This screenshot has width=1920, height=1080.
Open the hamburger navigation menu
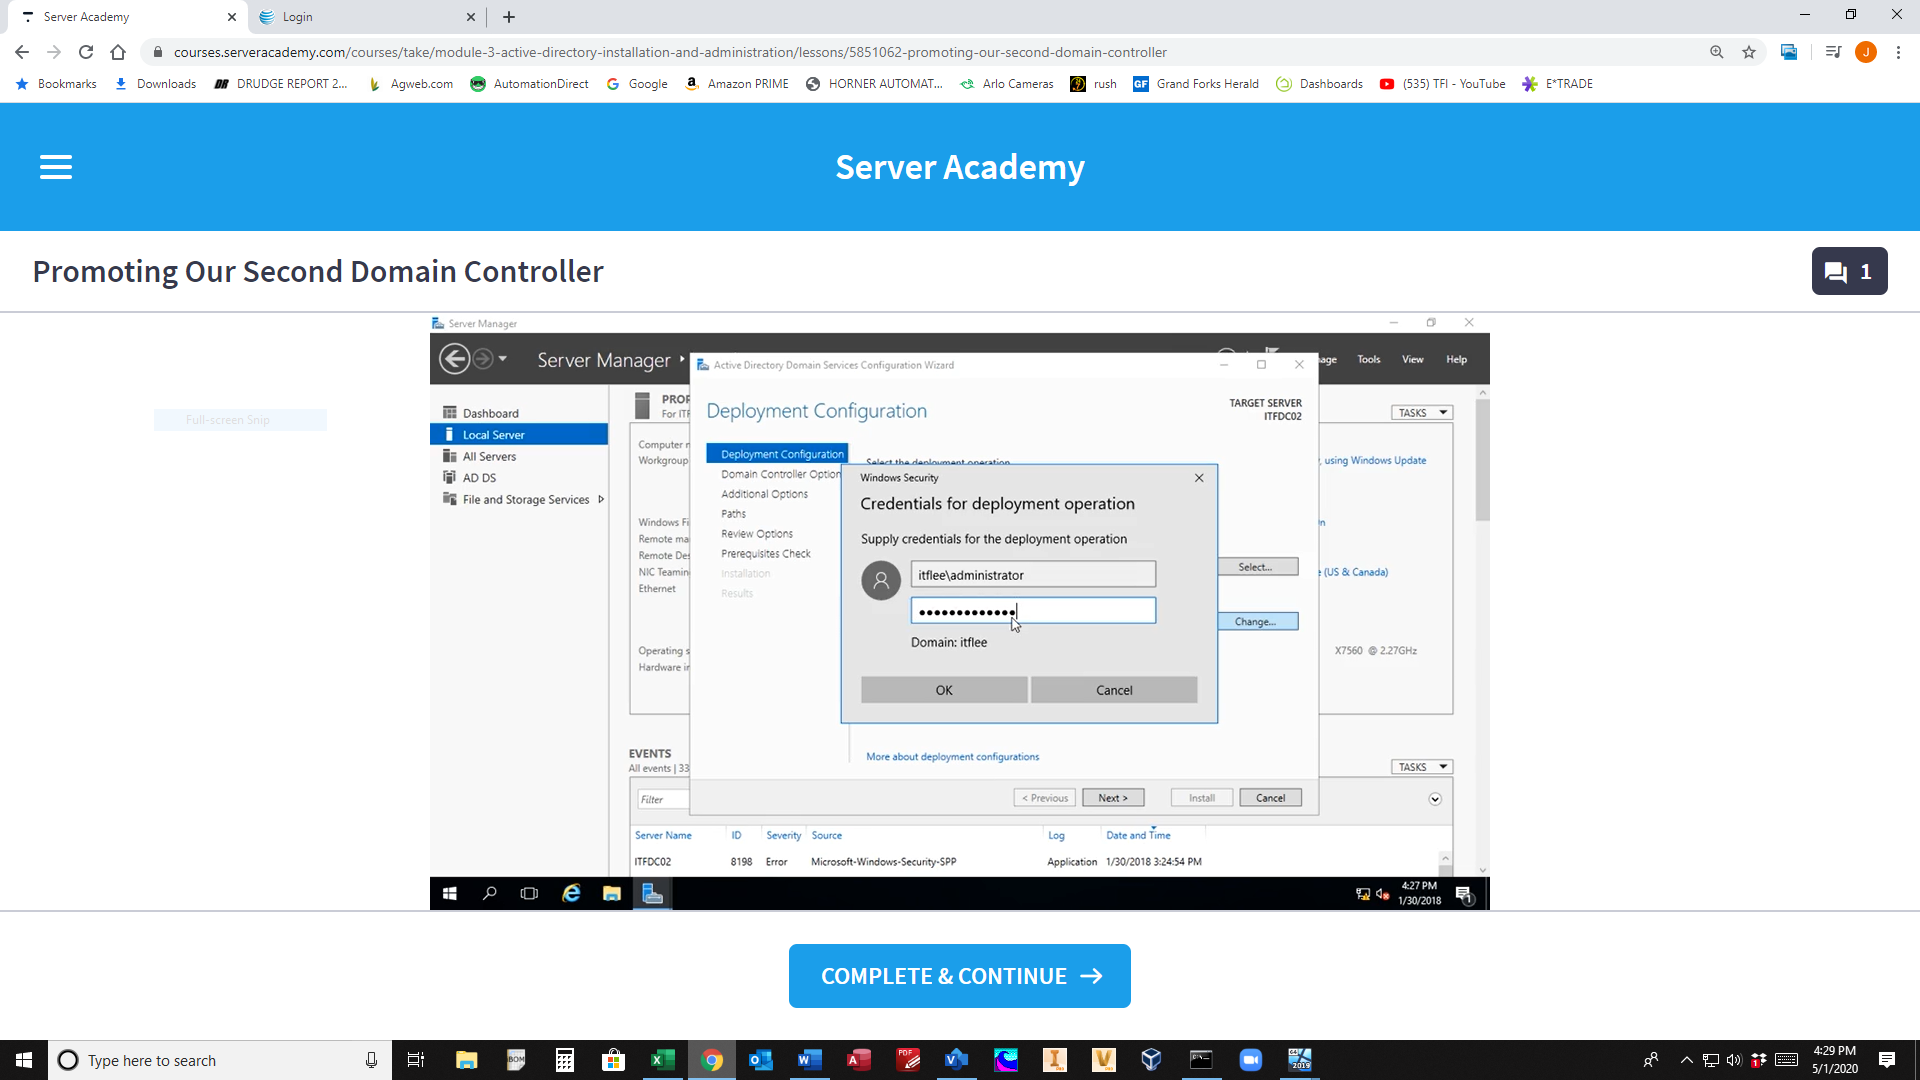point(56,167)
